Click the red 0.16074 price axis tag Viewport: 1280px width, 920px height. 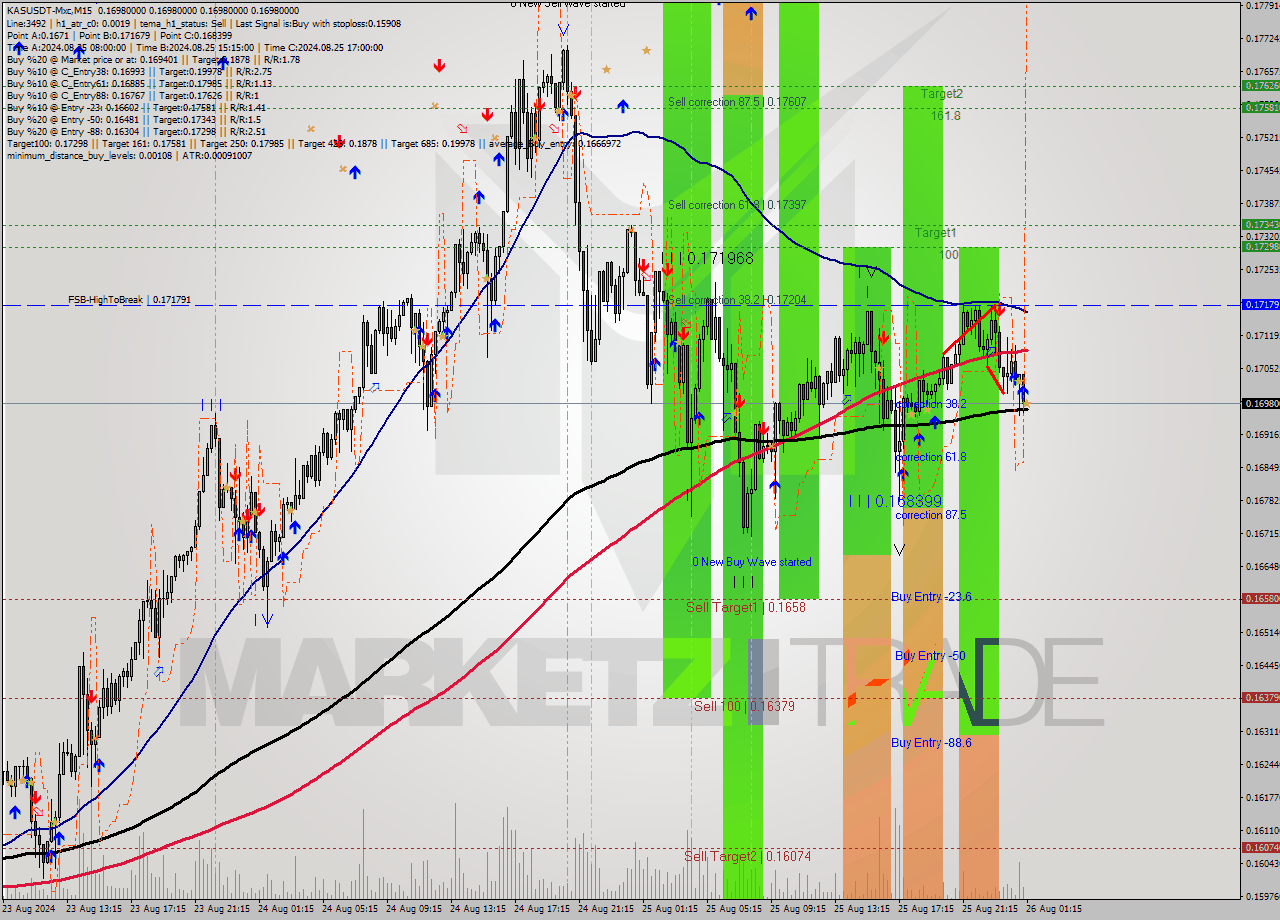[x=1259, y=848]
